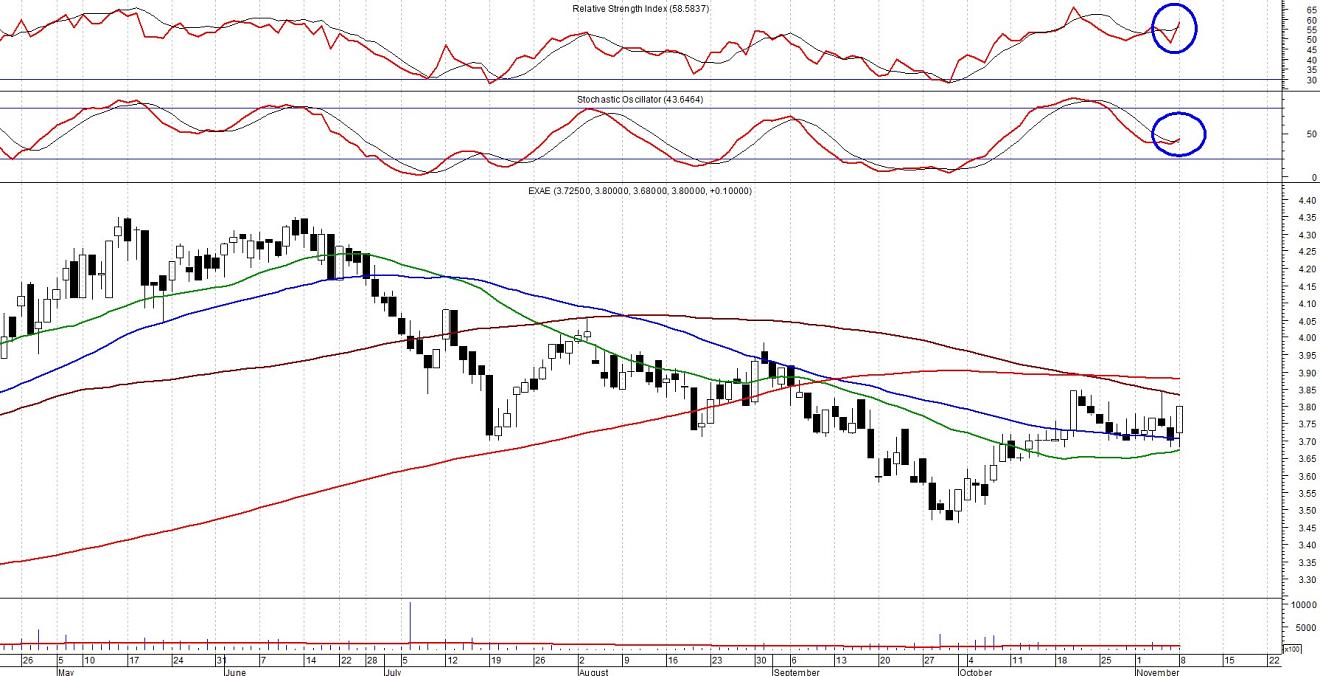Image resolution: width=1320 pixels, height=676 pixels.
Task: Click the July month label on time axis
Action: (x=395, y=672)
